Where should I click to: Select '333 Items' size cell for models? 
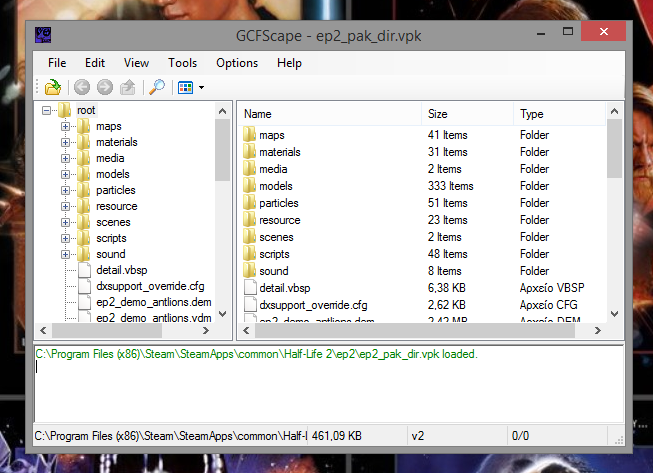(451, 186)
